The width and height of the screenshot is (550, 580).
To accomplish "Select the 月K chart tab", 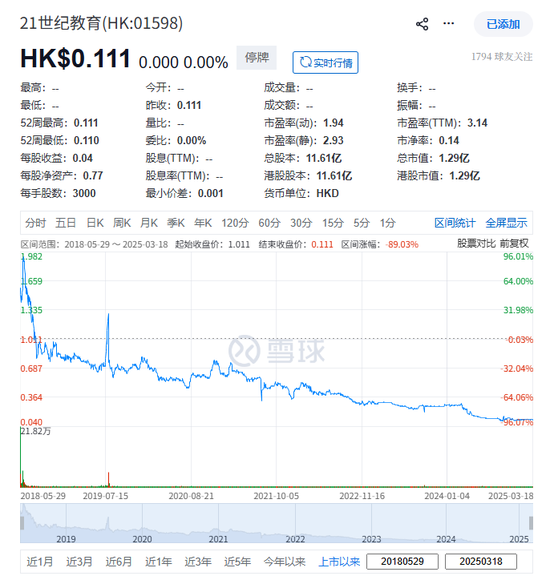I will 149,223.
